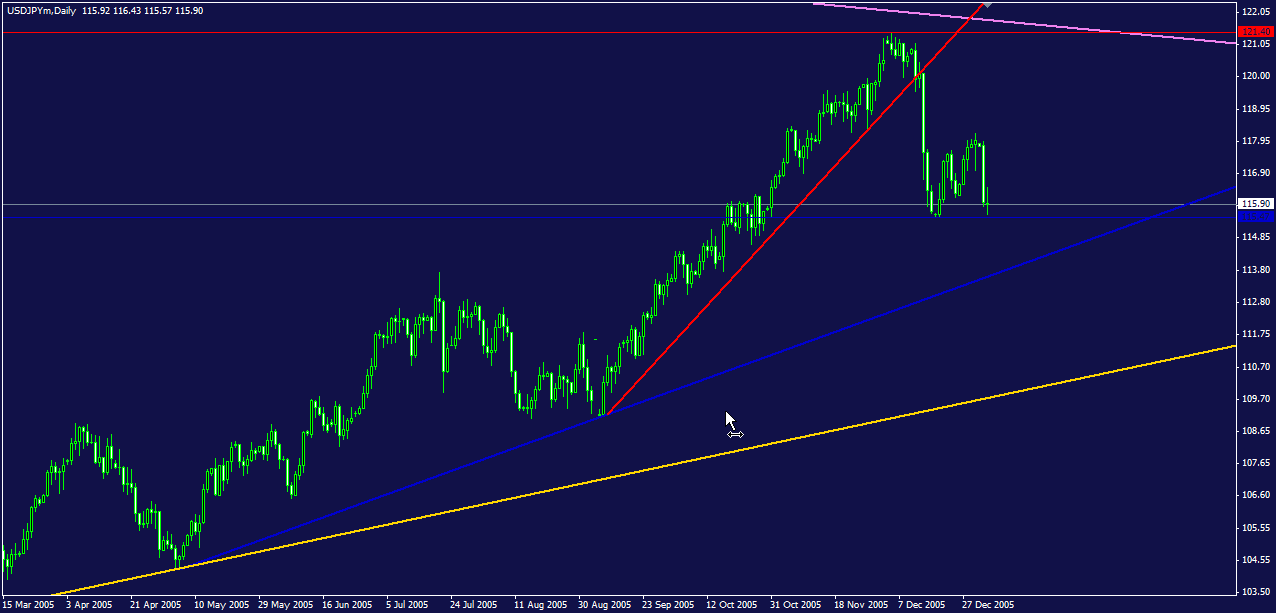The image size is (1276, 613).
Task: Click the 18 Nov 2005 date label
Action: tap(860, 605)
